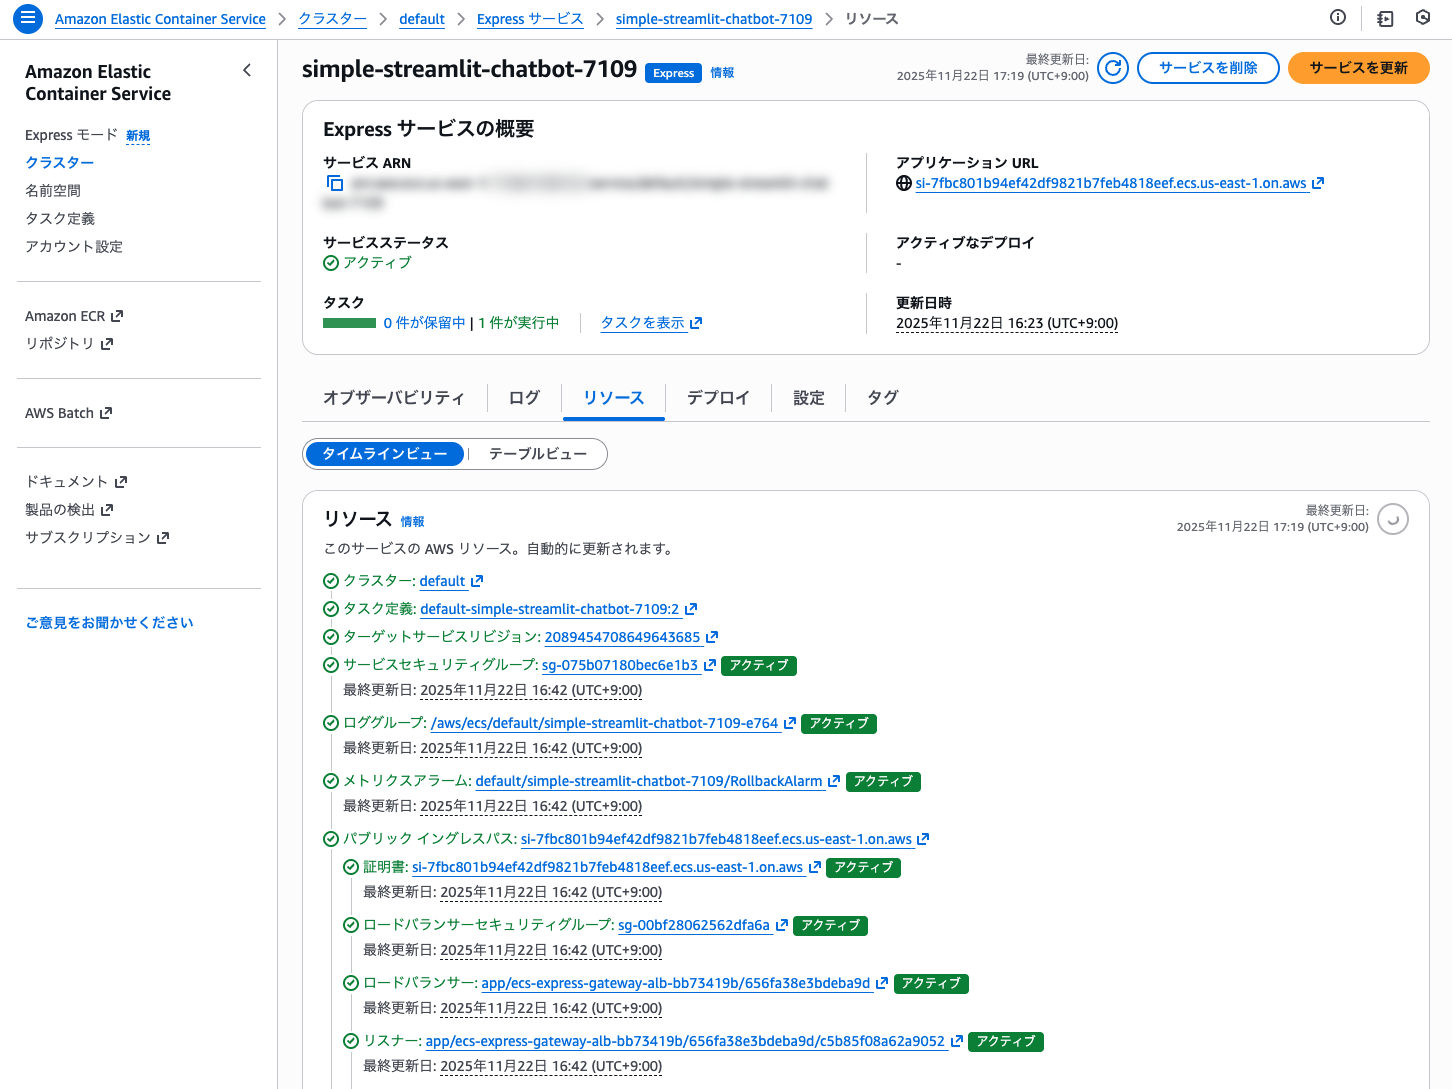Image resolution: width=1452 pixels, height=1089 pixels.
Task: Open the hamburger navigation menu
Action: (x=28, y=18)
